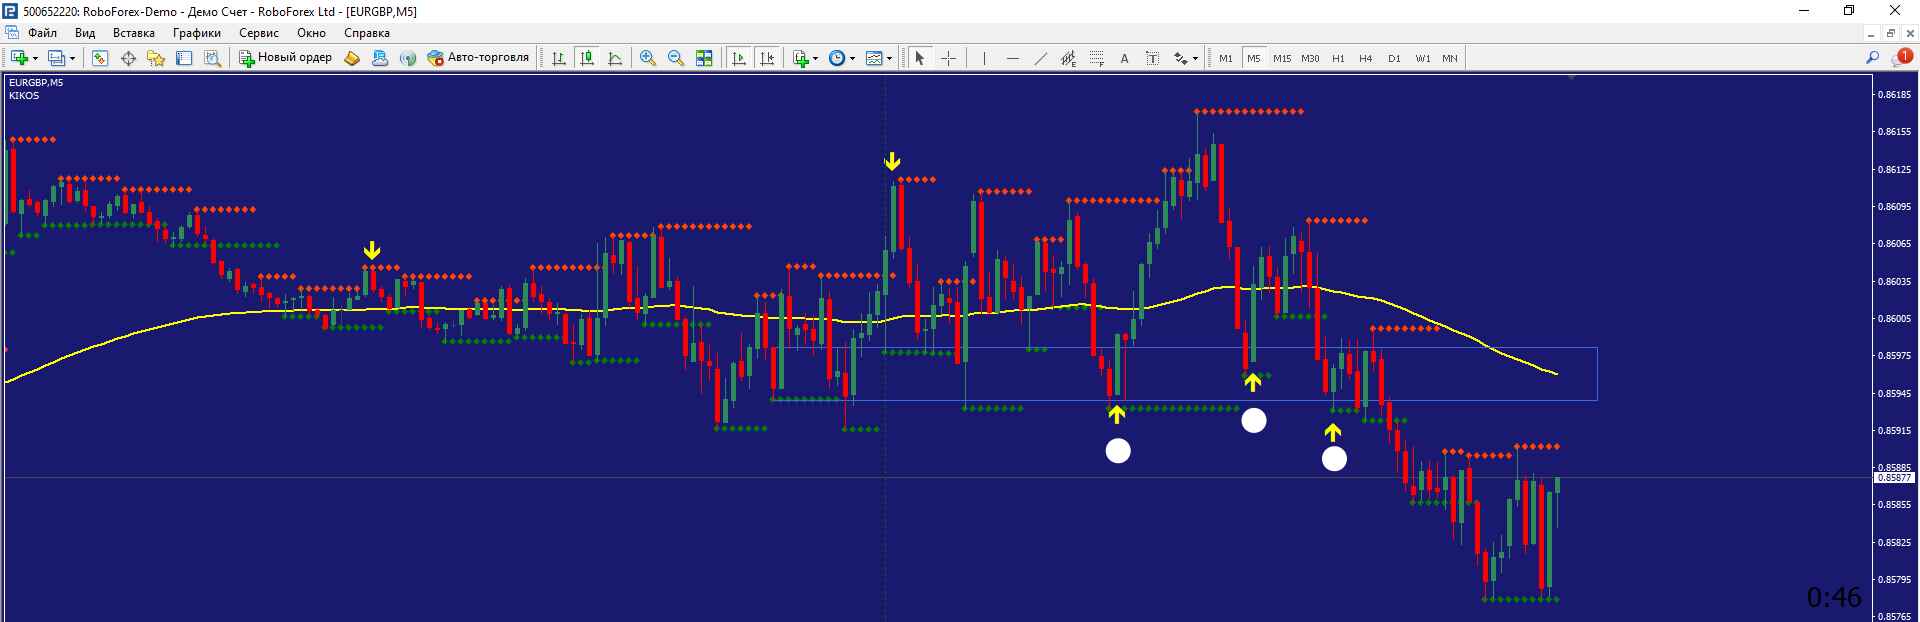Switch timeframe to M15
This screenshot has width=1920, height=622.
[x=1282, y=58]
